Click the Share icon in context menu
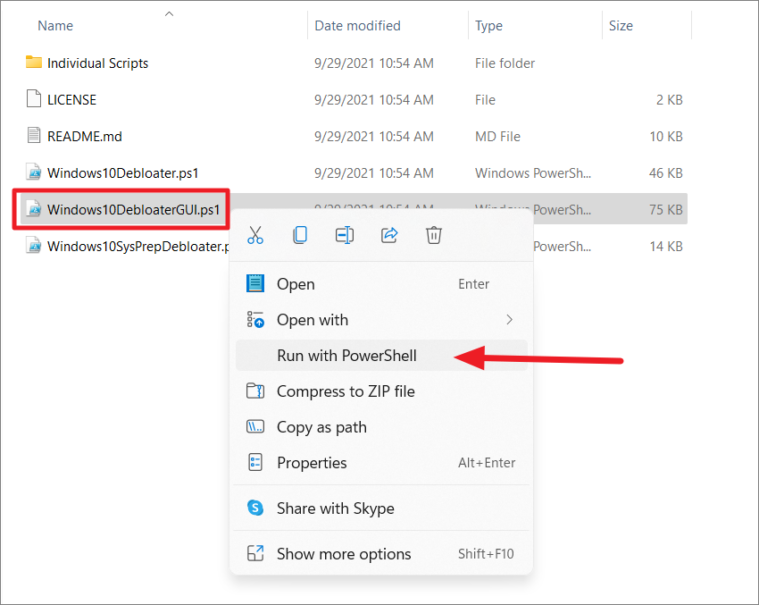Screen dimensions: 759x605 click(x=389, y=235)
